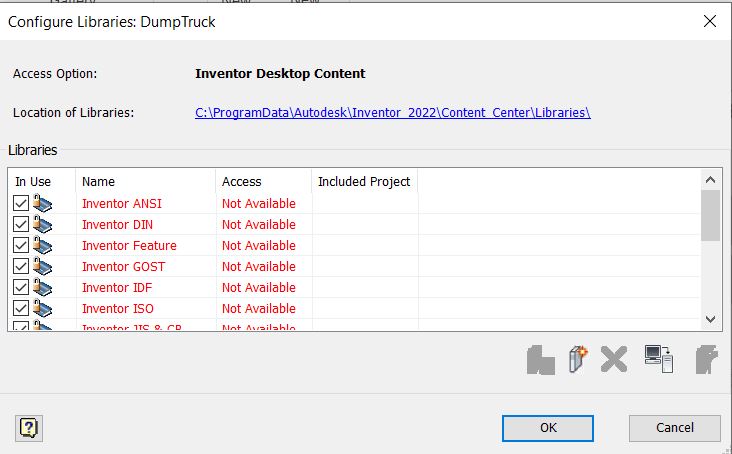Click the locked library icon for Inventor Feature
Image resolution: width=732 pixels, height=454 pixels.
pyautogui.click(x=42, y=245)
